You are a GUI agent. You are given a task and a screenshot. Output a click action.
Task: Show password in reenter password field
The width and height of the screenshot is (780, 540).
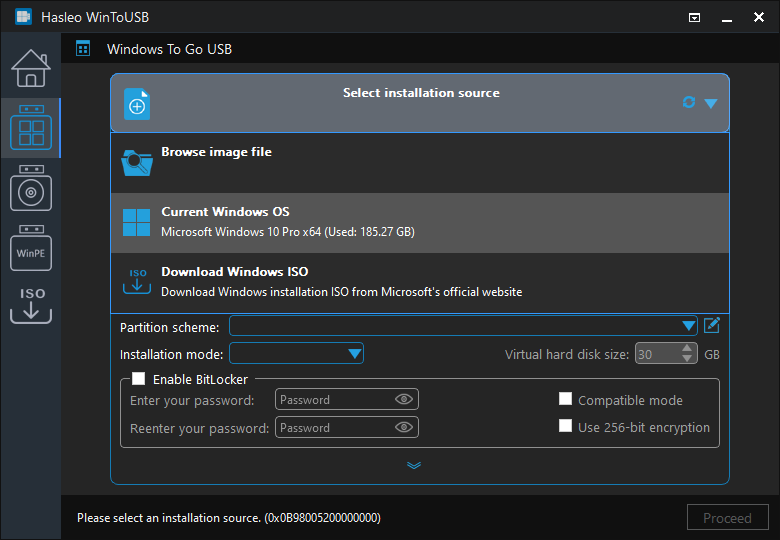(403, 427)
